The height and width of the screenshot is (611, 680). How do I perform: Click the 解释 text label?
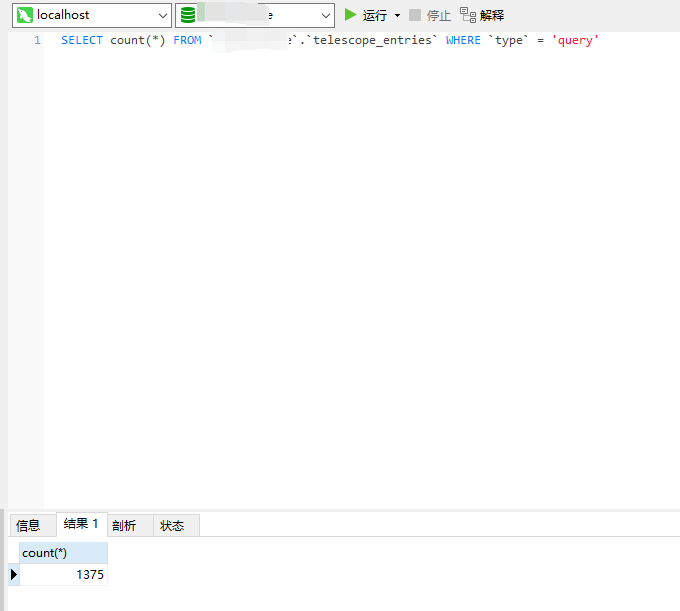coord(492,16)
